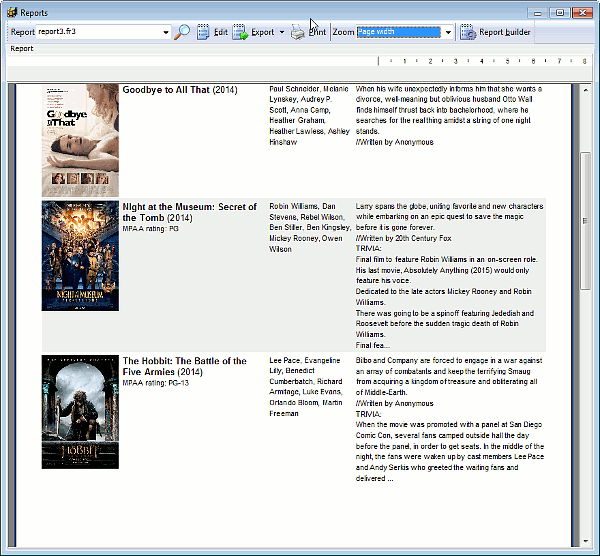The width and height of the screenshot is (600, 556).
Task: Click the Export button label
Action: pos(262,32)
